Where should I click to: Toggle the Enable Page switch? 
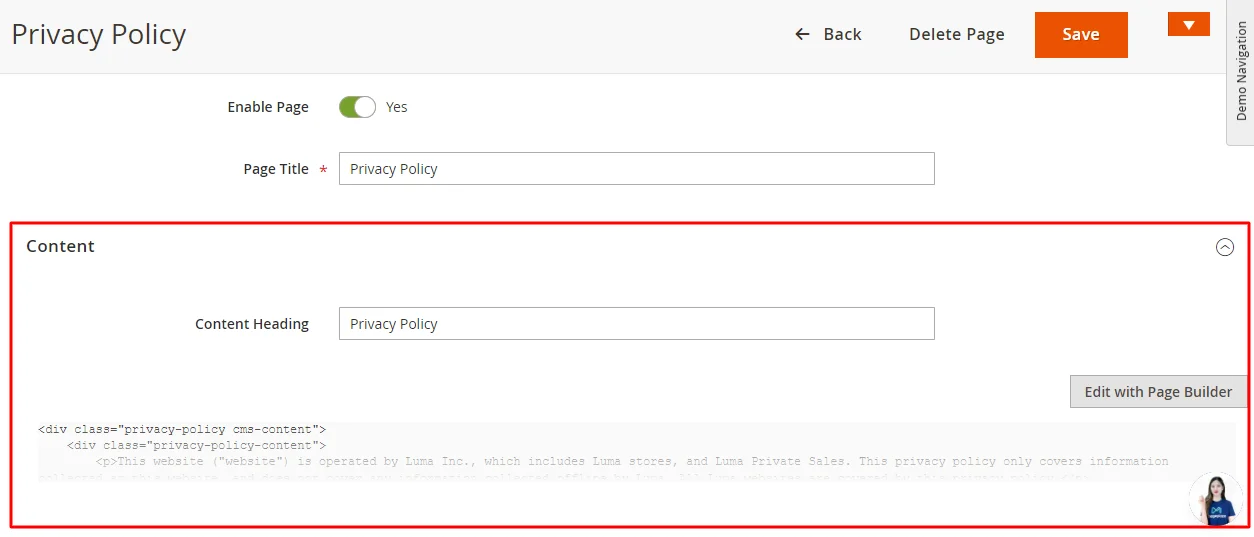click(x=357, y=107)
